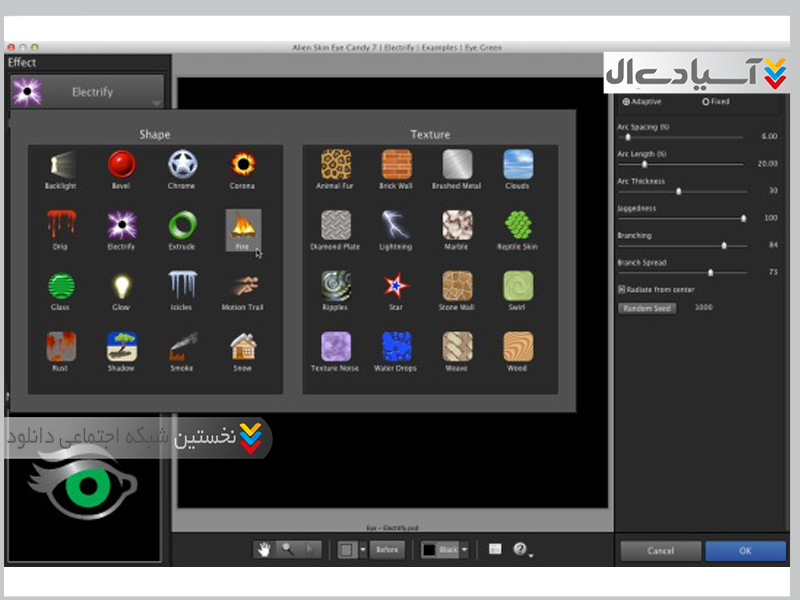The height and width of the screenshot is (600, 800).
Task: Select the Fixed radio option
Action: (x=706, y=102)
